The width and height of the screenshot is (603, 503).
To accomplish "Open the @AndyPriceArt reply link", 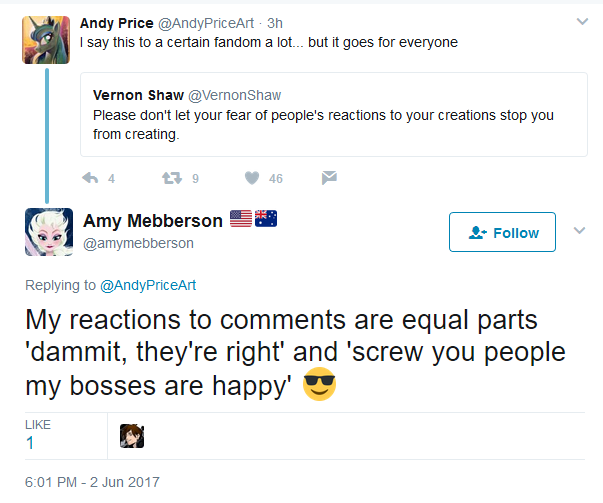I will [148, 285].
